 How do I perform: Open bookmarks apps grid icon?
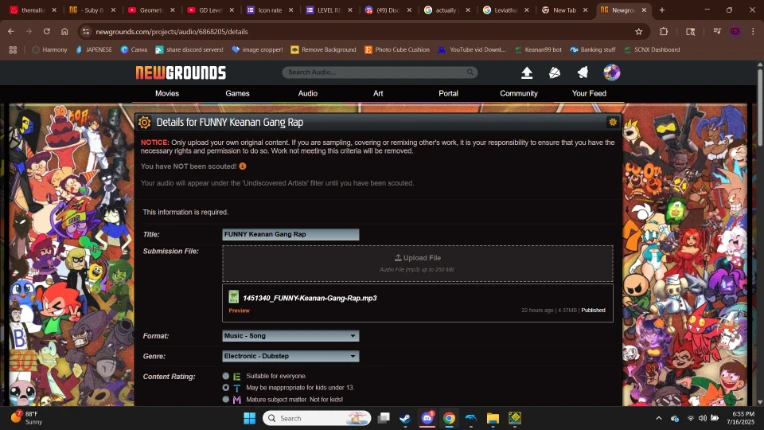coord(13,50)
